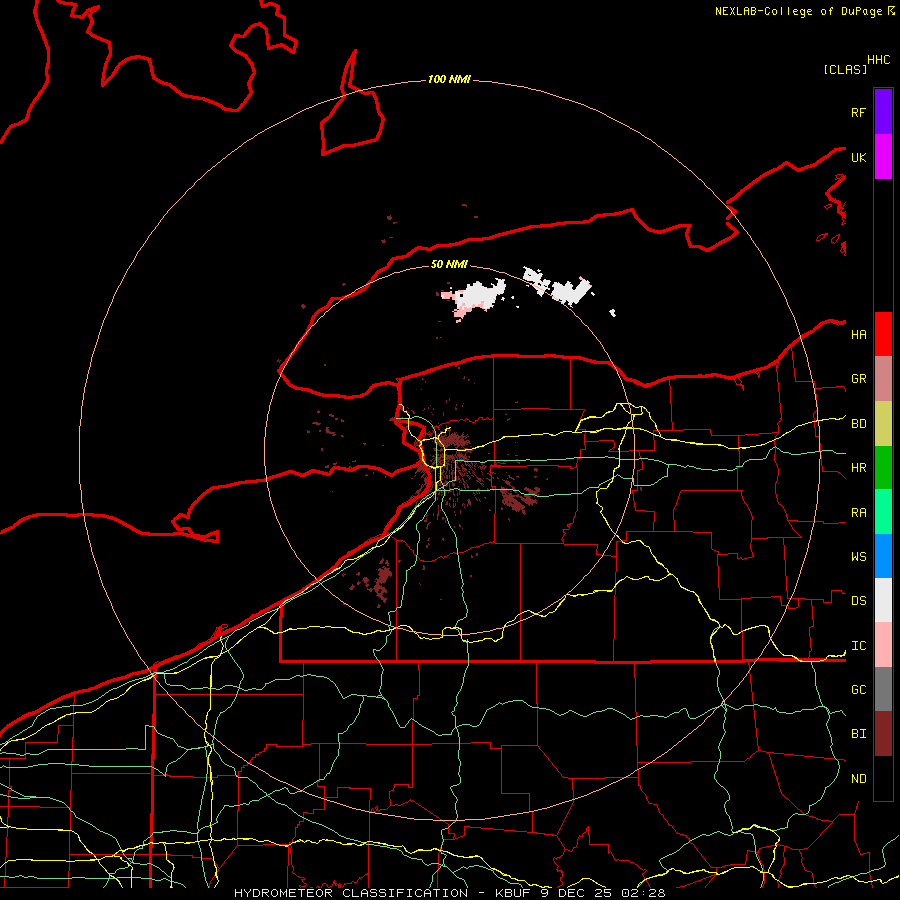The width and height of the screenshot is (900, 900).
Task: Pick the HR green legend swatch
Action: click(883, 468)
